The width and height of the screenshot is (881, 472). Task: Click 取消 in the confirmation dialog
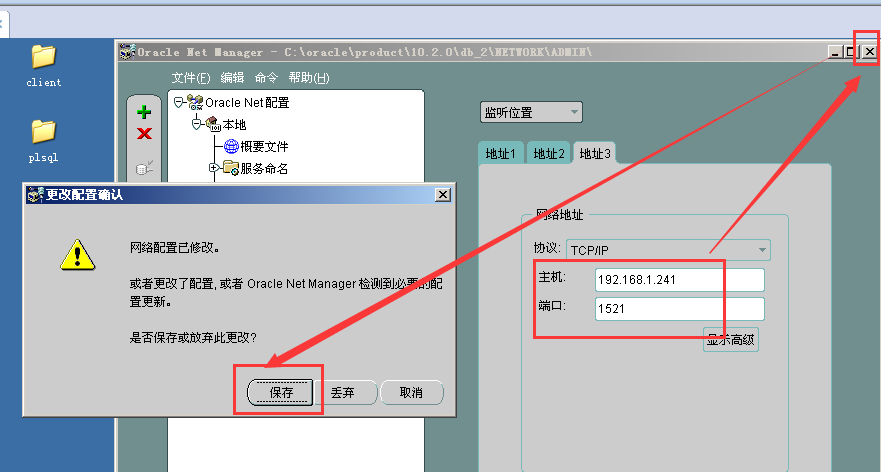pos(411,392)
